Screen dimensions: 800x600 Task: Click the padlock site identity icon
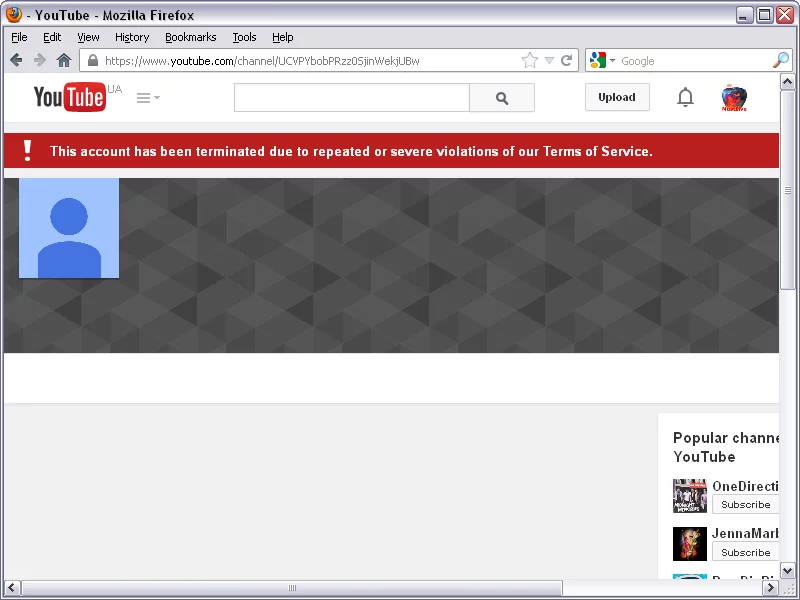[x=93, y=60]
